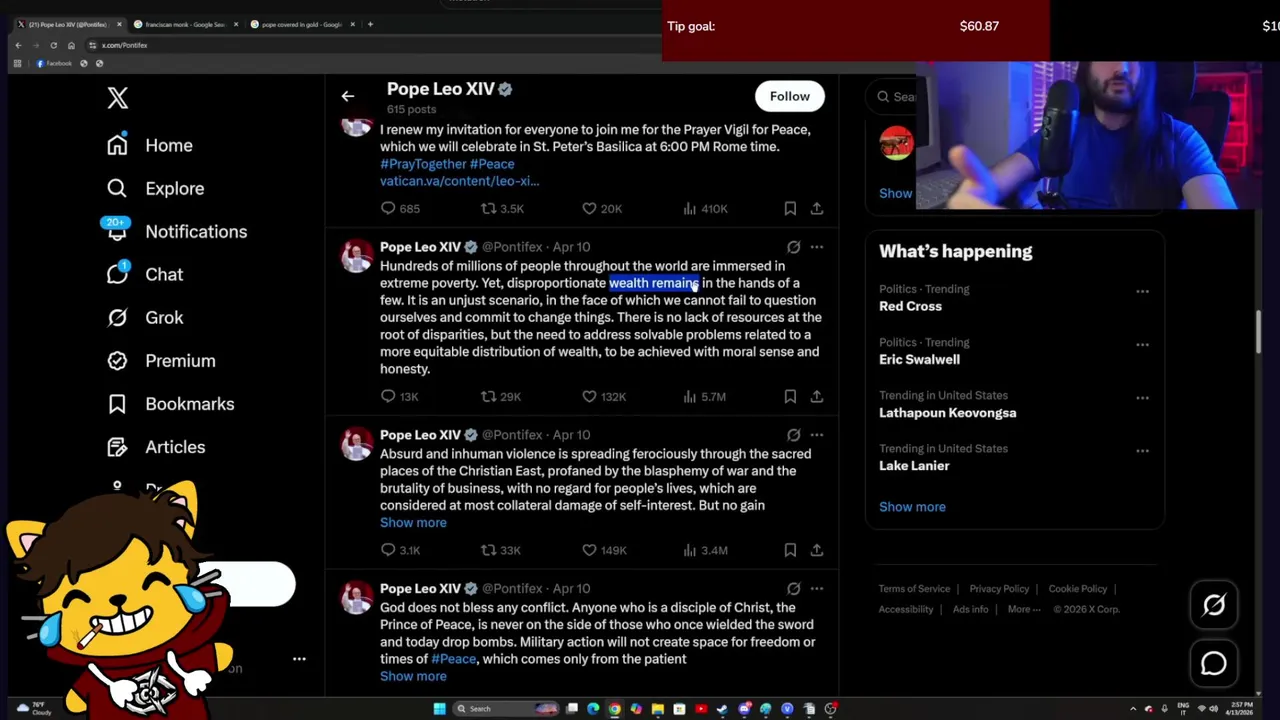Open @Pontifex handle on extreme poverty post
Viewport: 1280px width, 720px height.
point(512,246)
